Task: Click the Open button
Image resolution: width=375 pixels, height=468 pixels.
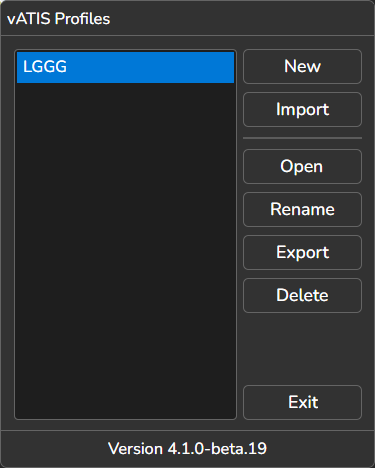Action: click(x=302, y=166)
